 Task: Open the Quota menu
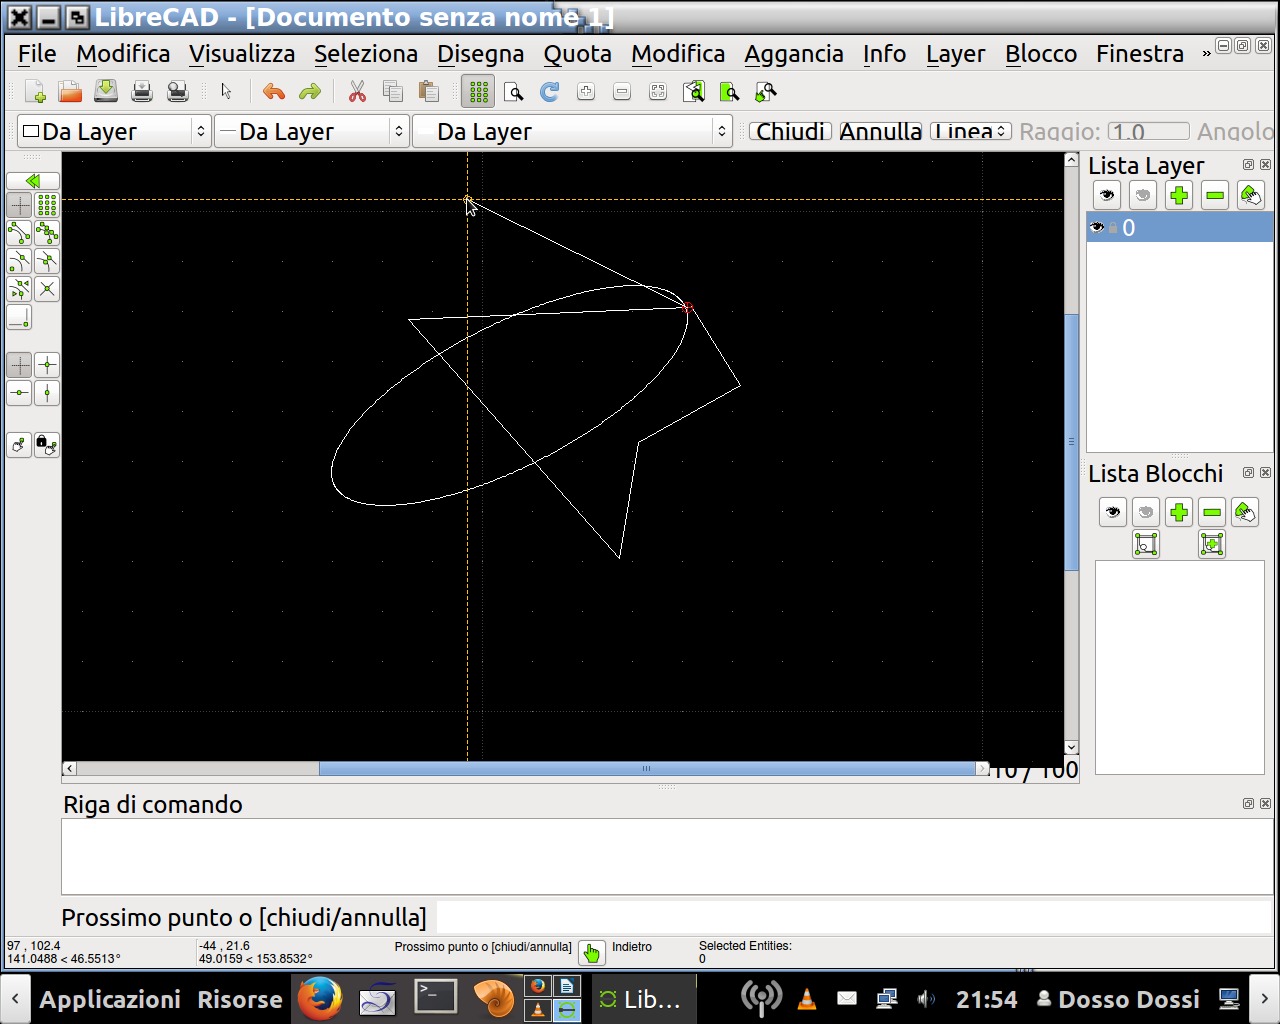pyautogui.click(x=577, y=54)
